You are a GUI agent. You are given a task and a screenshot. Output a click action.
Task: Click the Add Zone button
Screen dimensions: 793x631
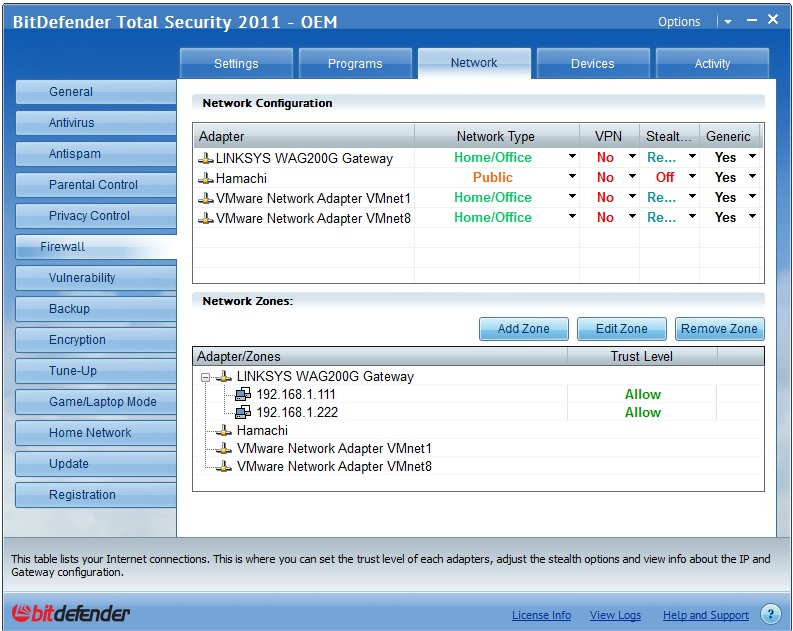[x=523, y=329]
